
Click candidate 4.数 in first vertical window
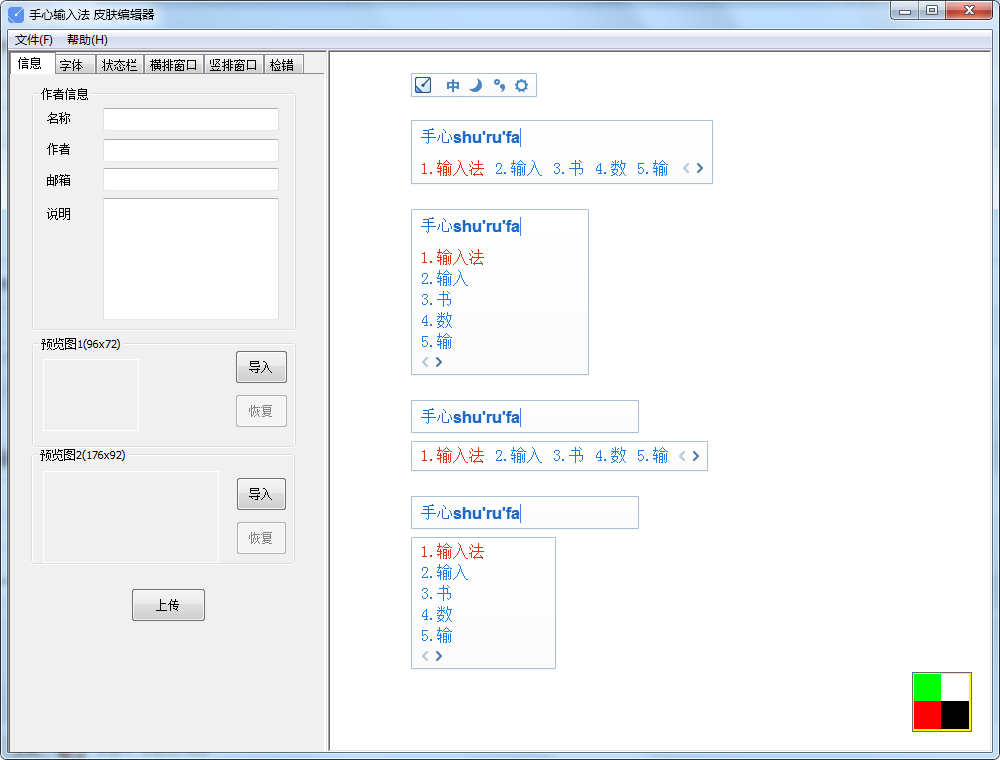pos(437,321)
